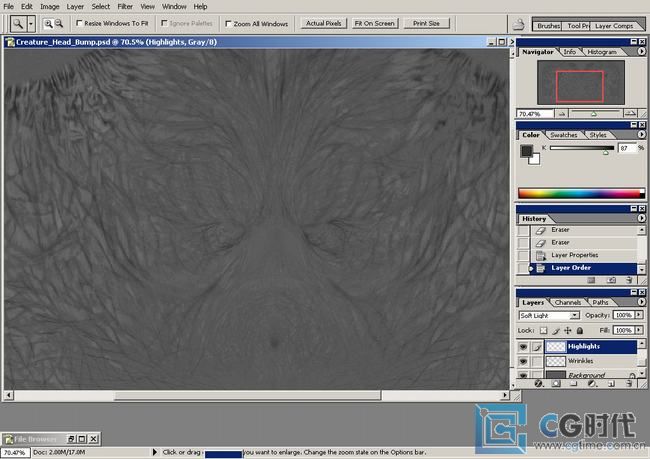Click the foreground color swatch in Color palette

[x=526, y=151]
